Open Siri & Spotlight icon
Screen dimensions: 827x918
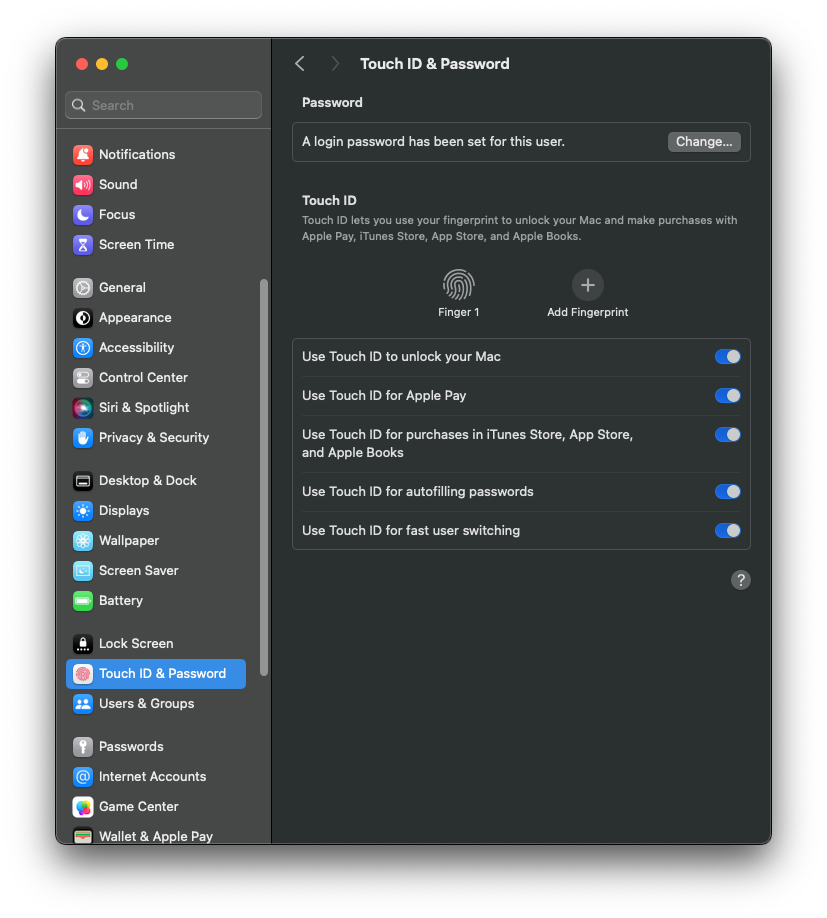(83, 407)
